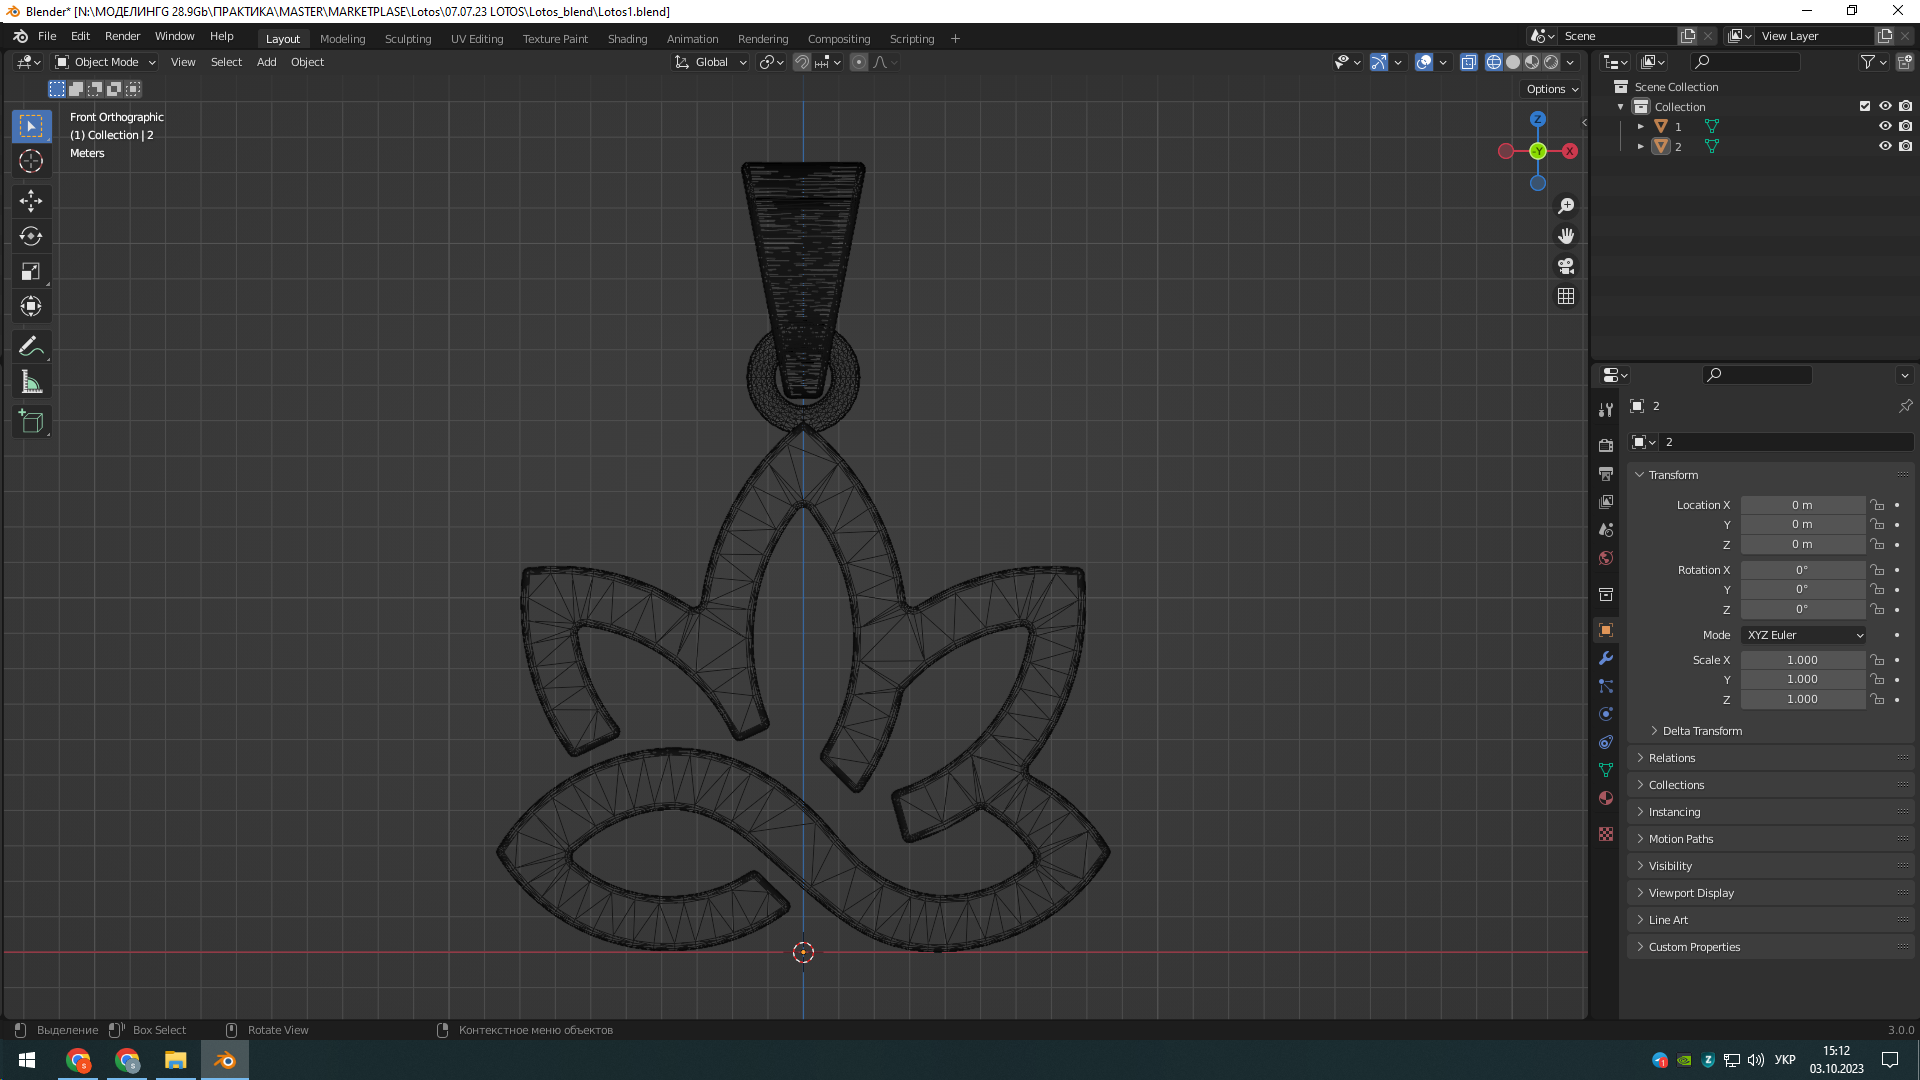Expand the Visibility section
This screenshot has width=1920, height=1080.
(x=1669, y=865)
